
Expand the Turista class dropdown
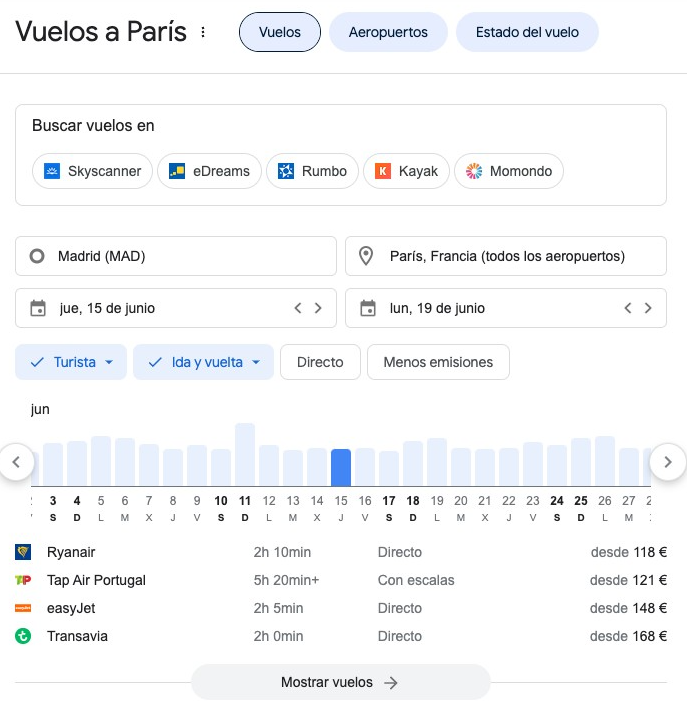tap(71, 362)
